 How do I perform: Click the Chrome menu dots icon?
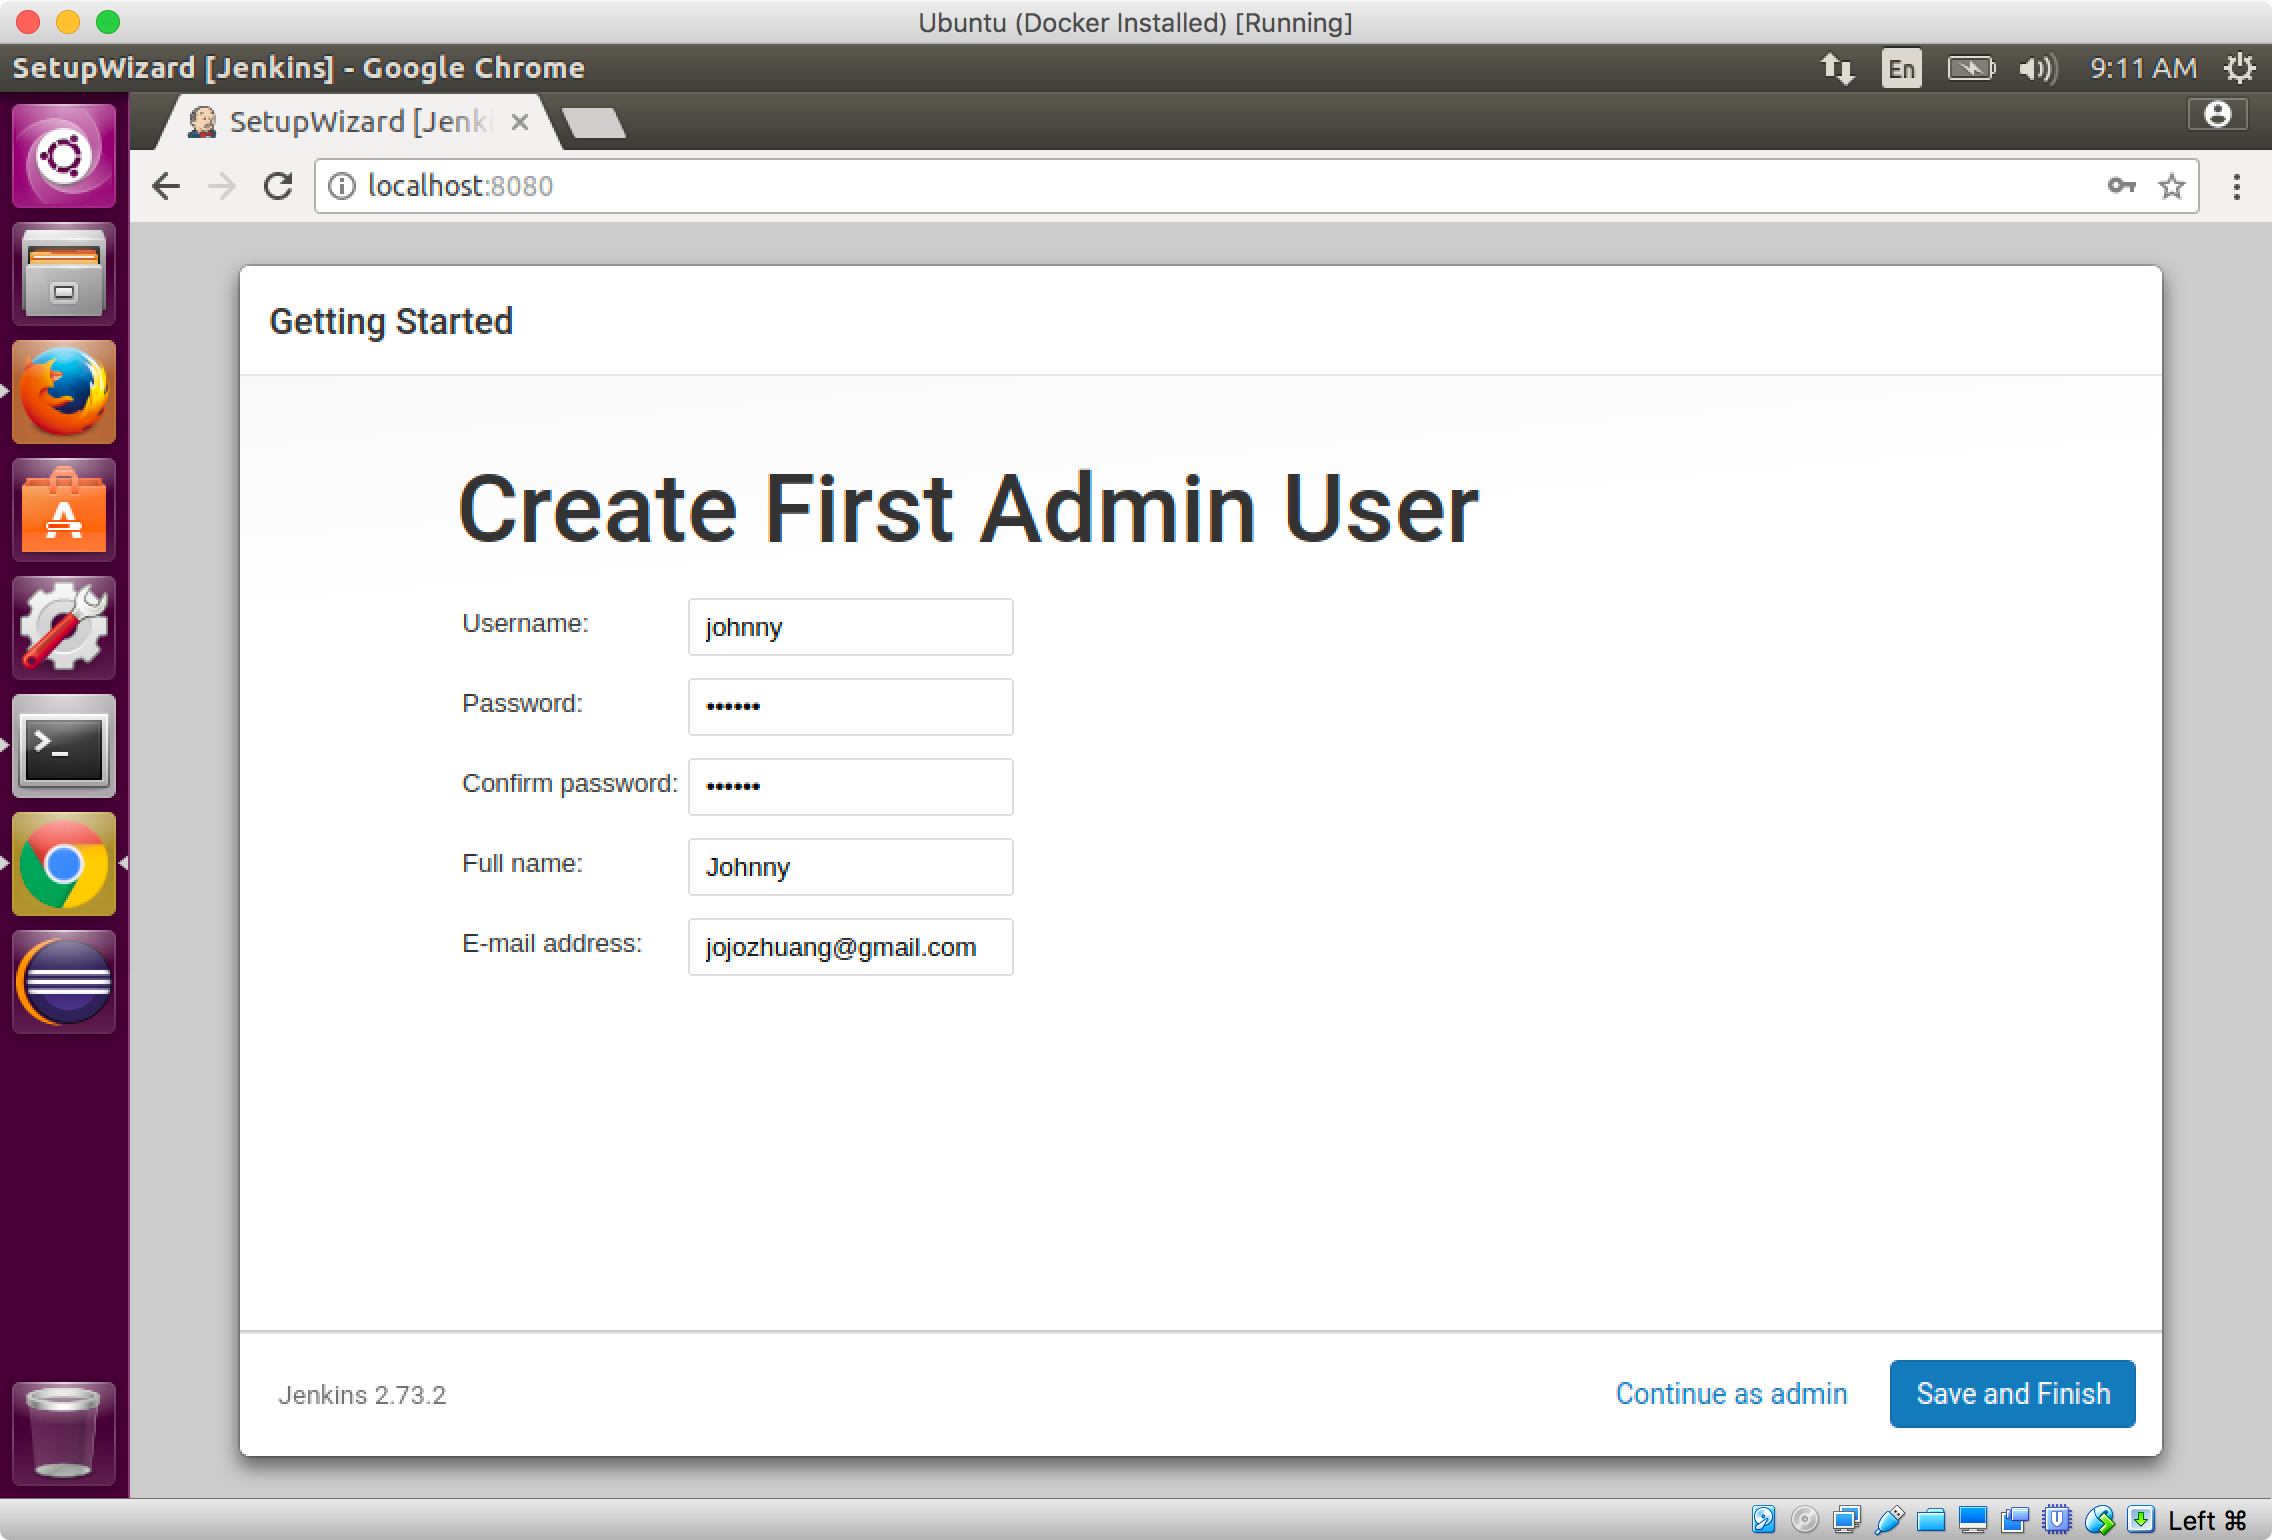[2236, 186]
